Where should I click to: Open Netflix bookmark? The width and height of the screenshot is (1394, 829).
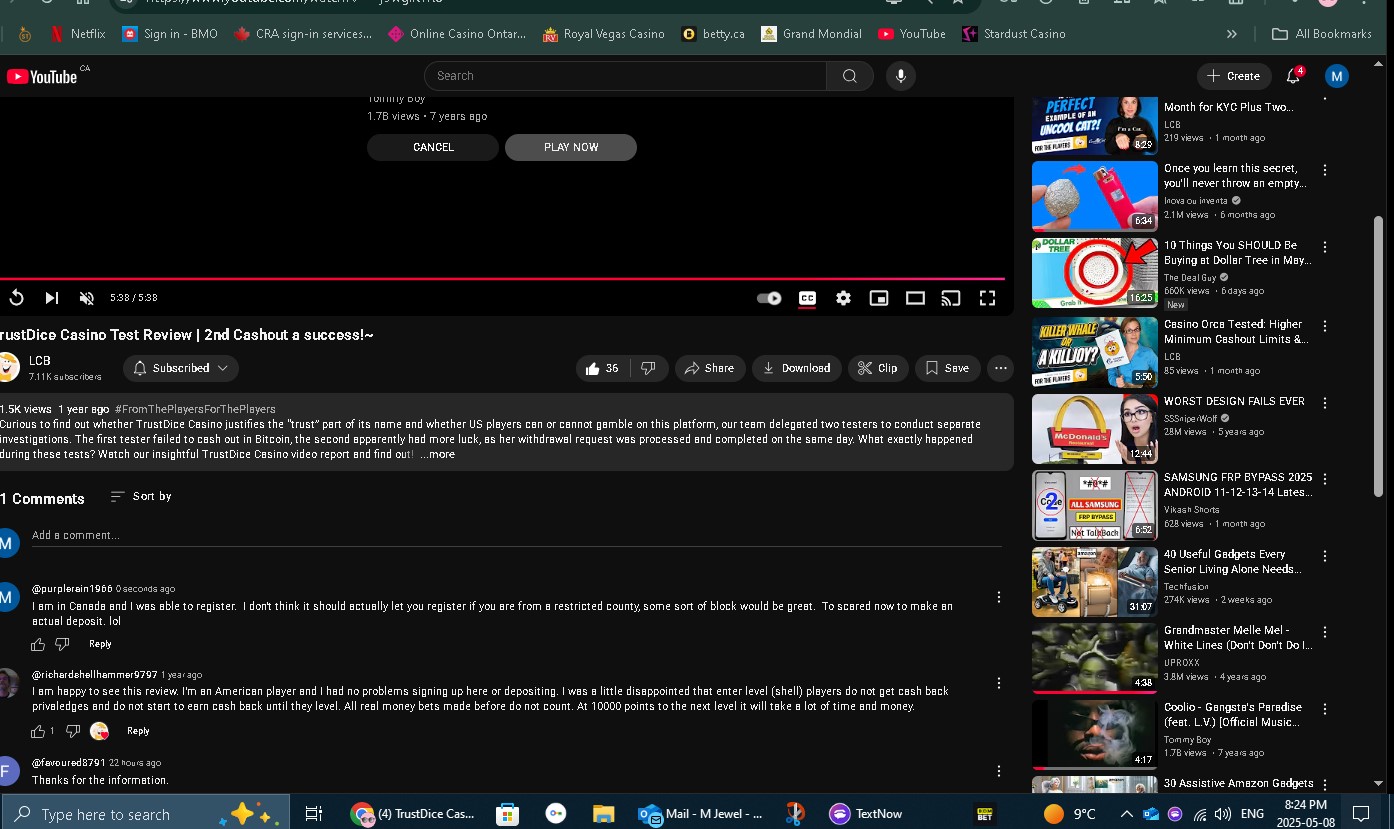tap(77, 34)
